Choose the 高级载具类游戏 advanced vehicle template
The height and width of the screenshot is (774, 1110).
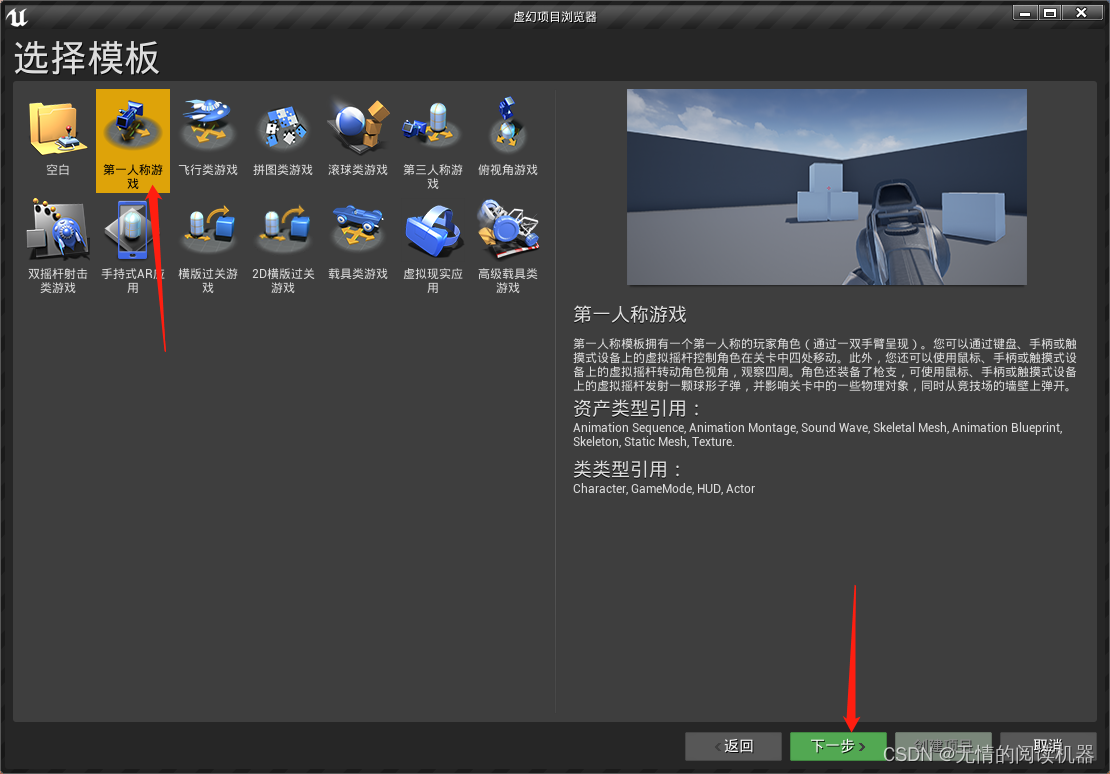tap(508, 245)
